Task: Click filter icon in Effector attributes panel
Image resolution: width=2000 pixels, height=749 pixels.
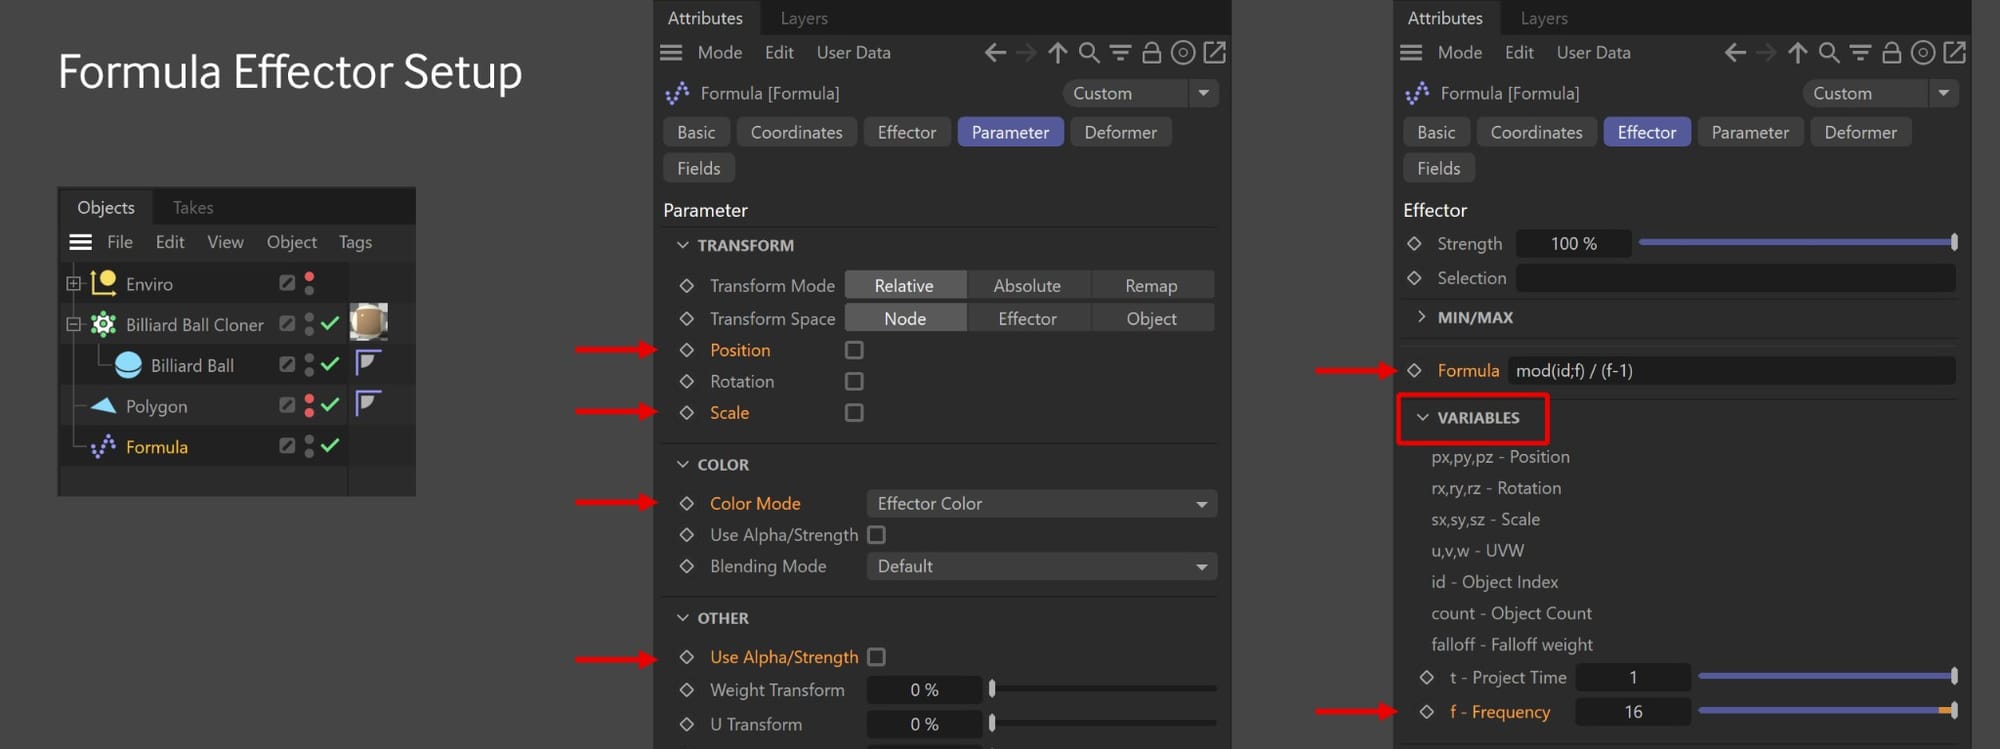Action: [x=1860, y=53]
